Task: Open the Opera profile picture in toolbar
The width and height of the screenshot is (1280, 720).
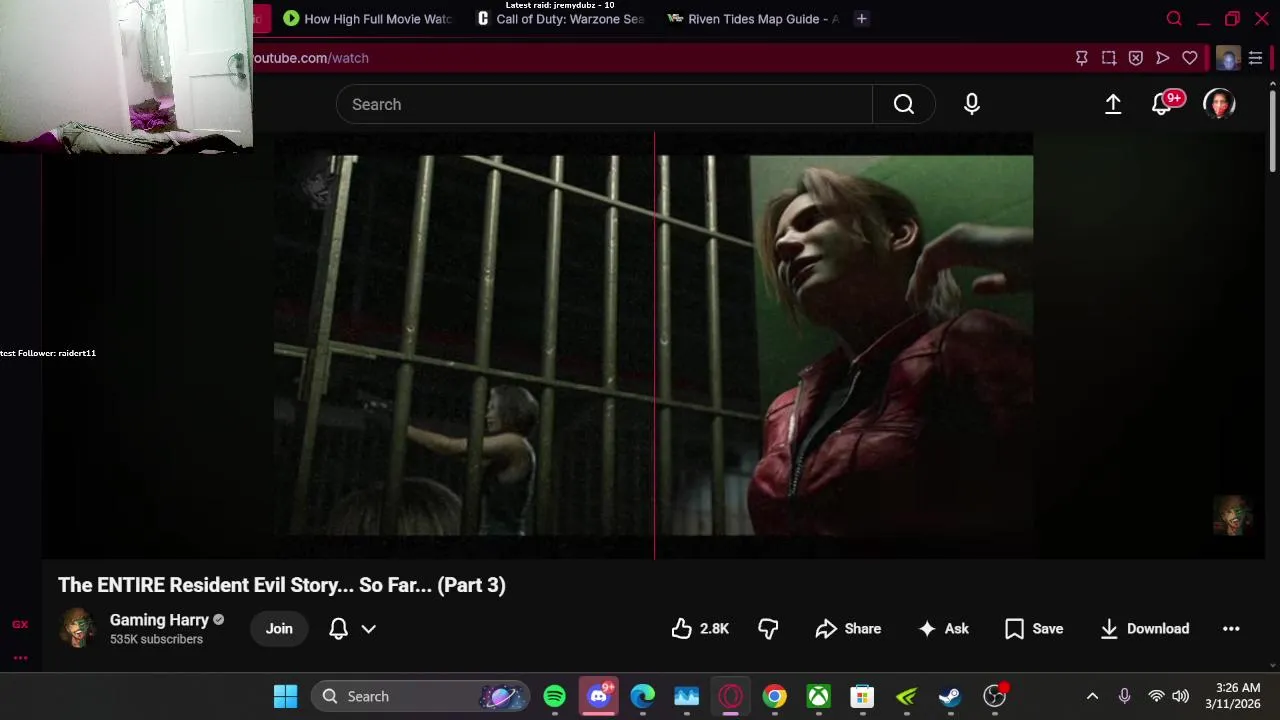Action: (x=1228, y=58)
